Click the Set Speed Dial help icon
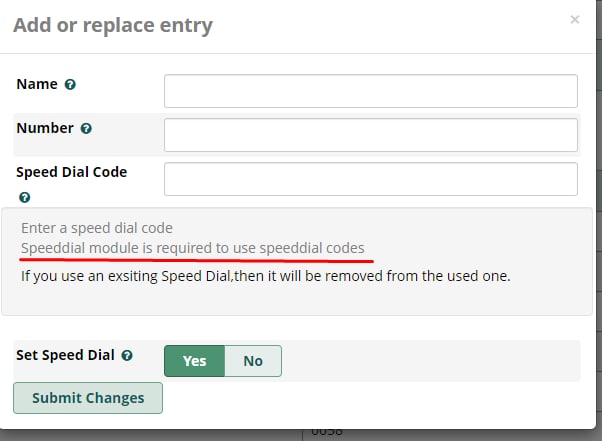This screenshot has height=441, width=602. pos(127,355)
